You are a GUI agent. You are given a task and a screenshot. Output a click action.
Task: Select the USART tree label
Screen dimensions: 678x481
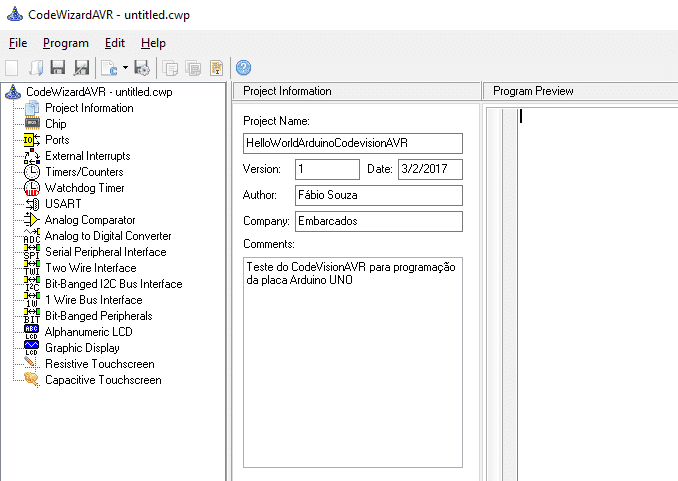(x=63, y=204)
